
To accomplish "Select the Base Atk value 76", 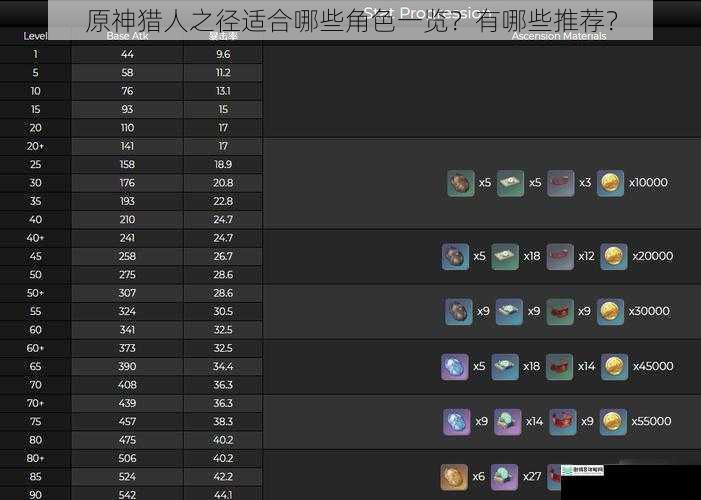I will 127,91.
